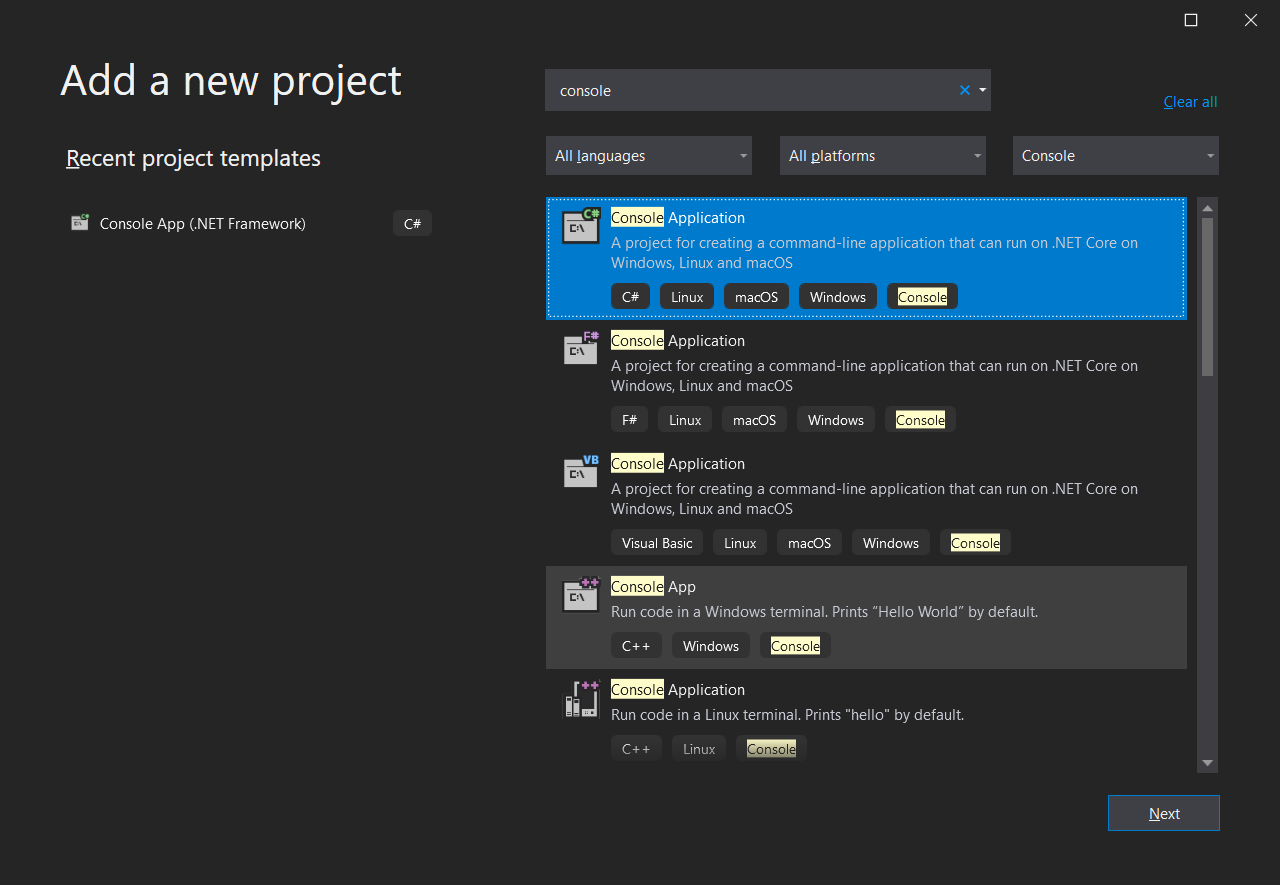Select the F# Console Application template icon
The image size is (1280, 885).
tap(580, 349)
